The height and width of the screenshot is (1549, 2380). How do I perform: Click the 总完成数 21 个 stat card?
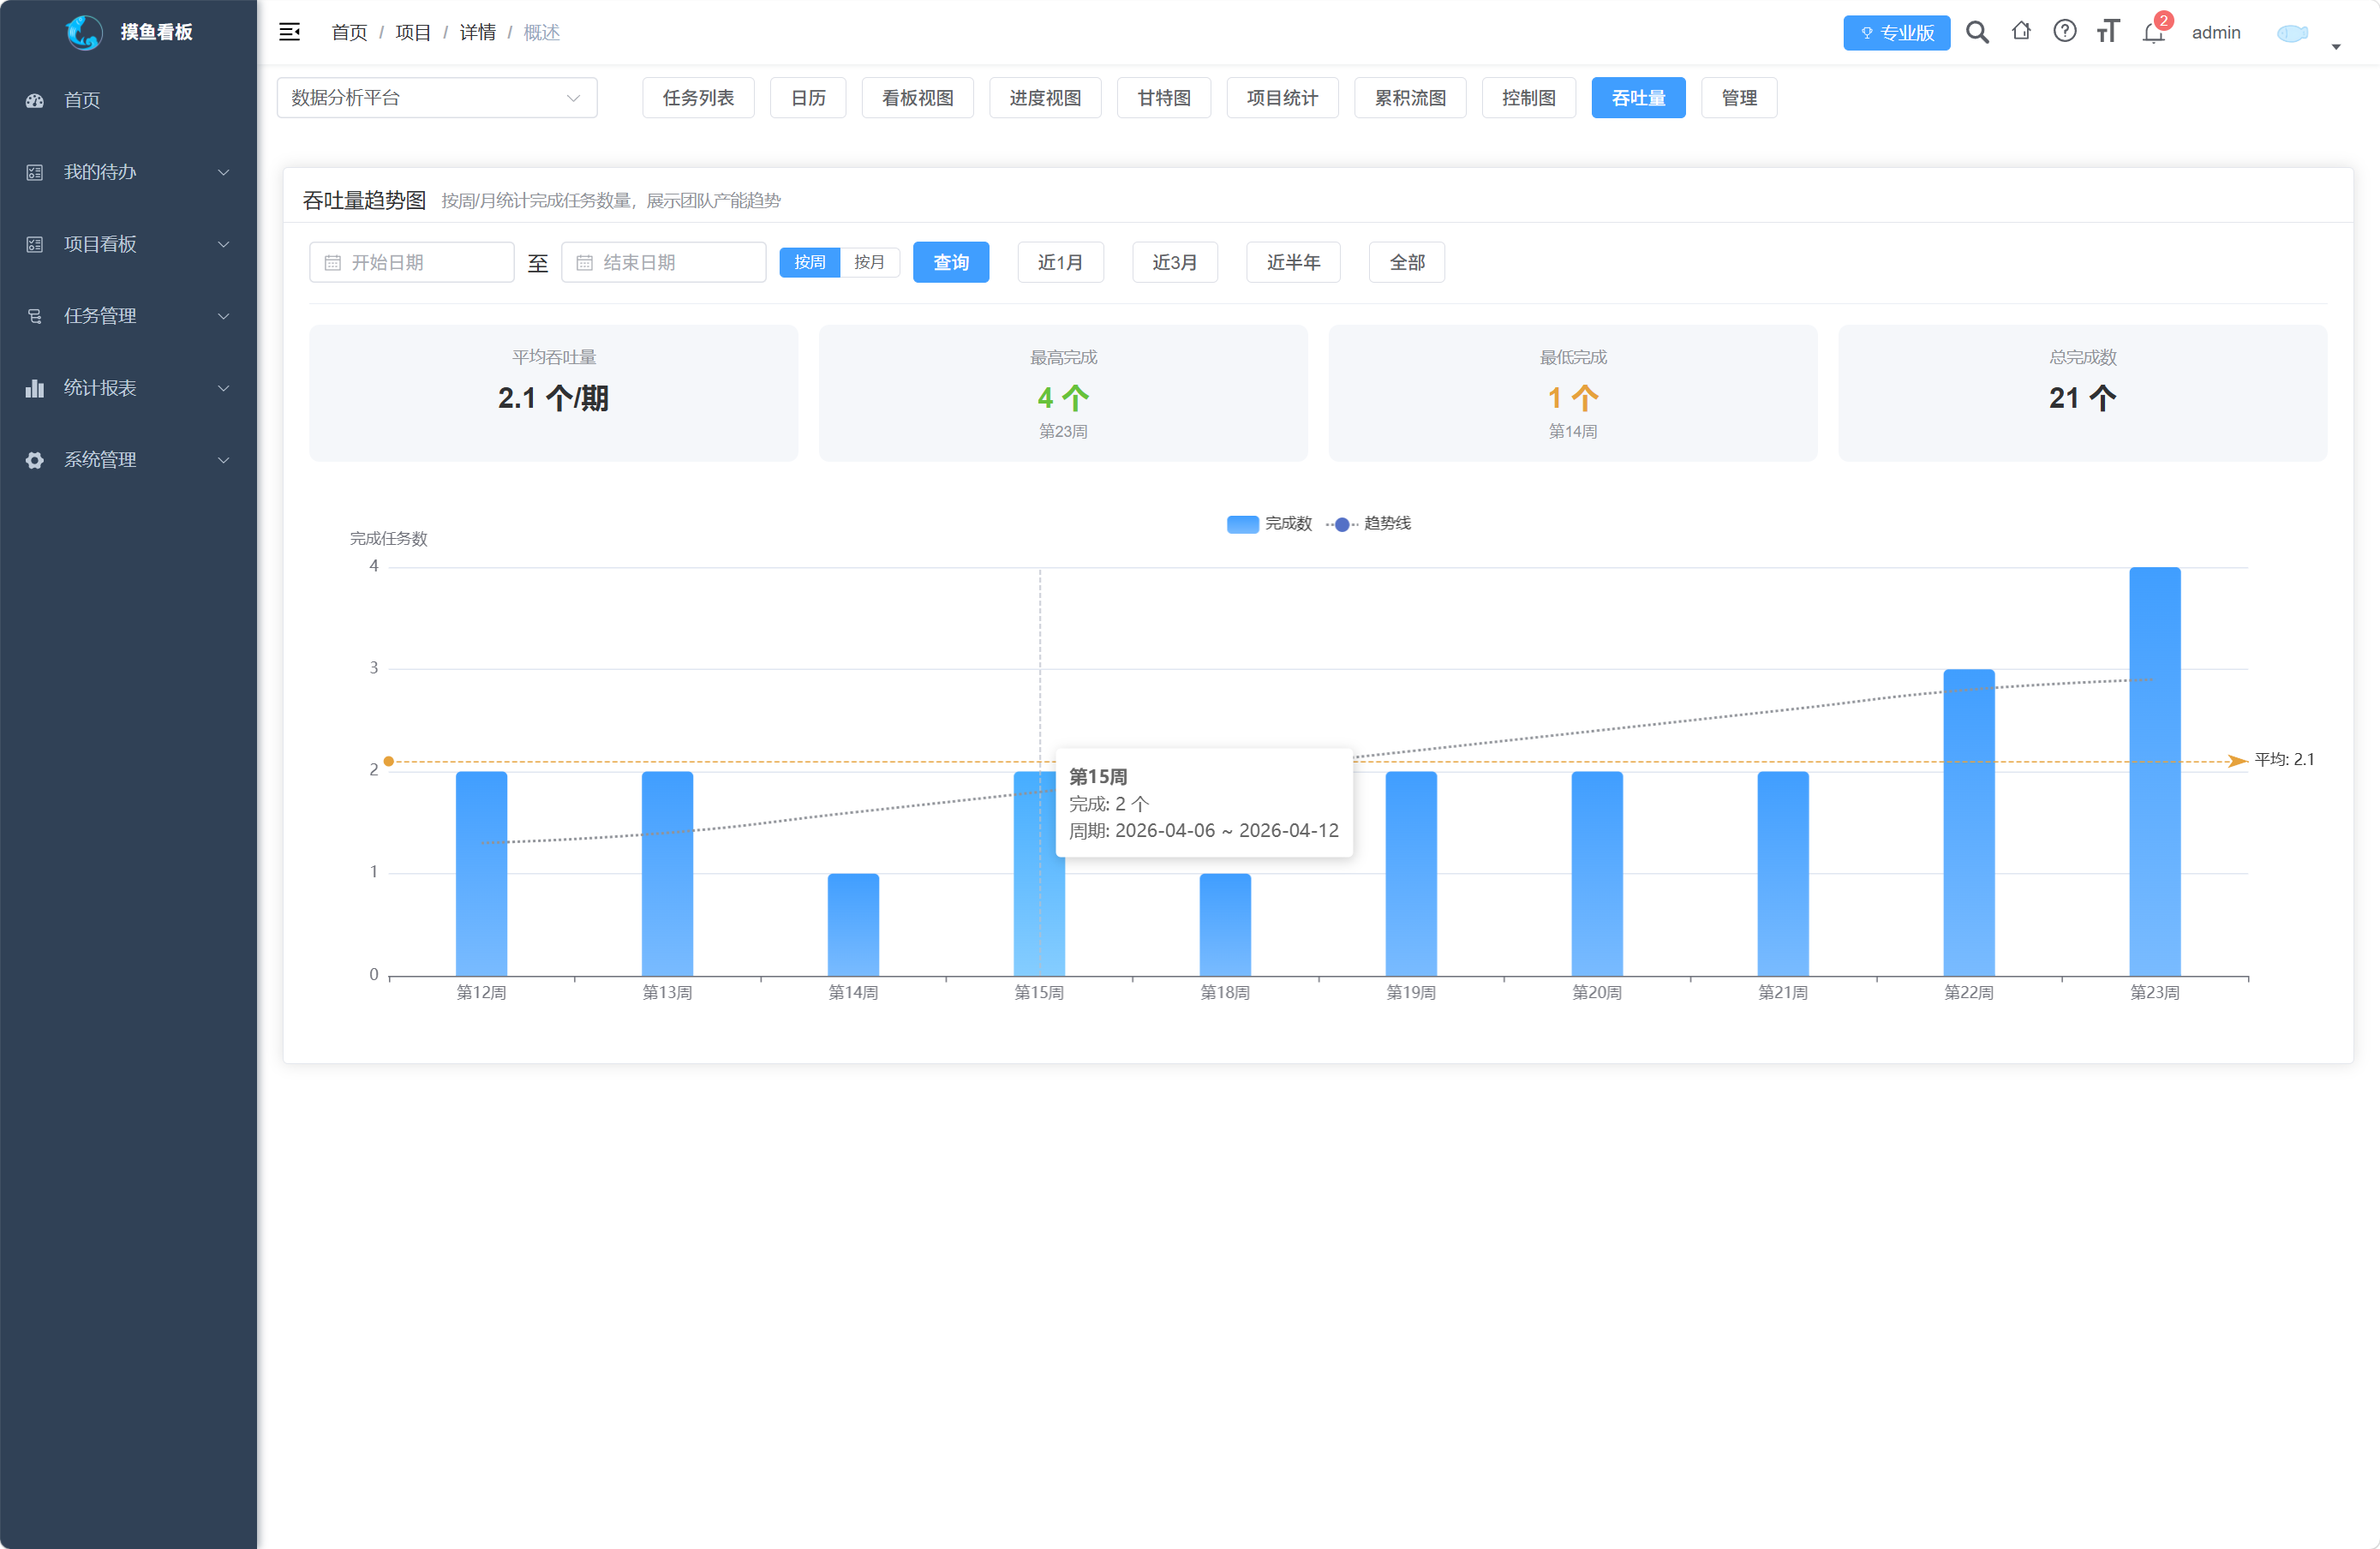2082,393
